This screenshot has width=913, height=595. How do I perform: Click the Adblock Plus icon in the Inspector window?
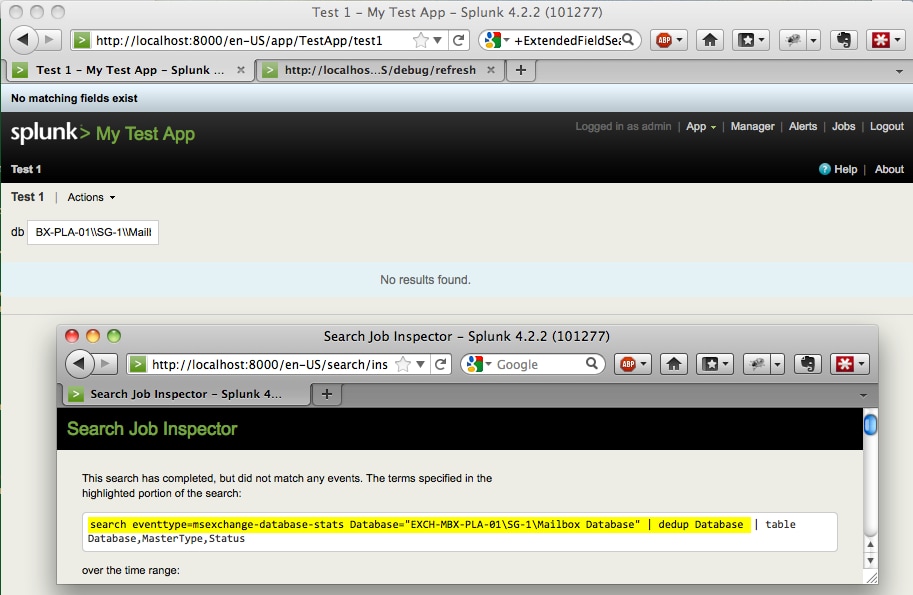click(x=628, y=364)
